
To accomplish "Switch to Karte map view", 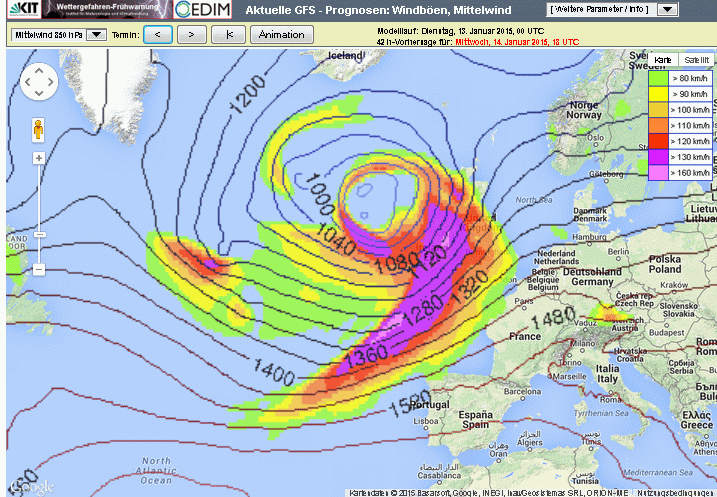I will tap(662, 60).
